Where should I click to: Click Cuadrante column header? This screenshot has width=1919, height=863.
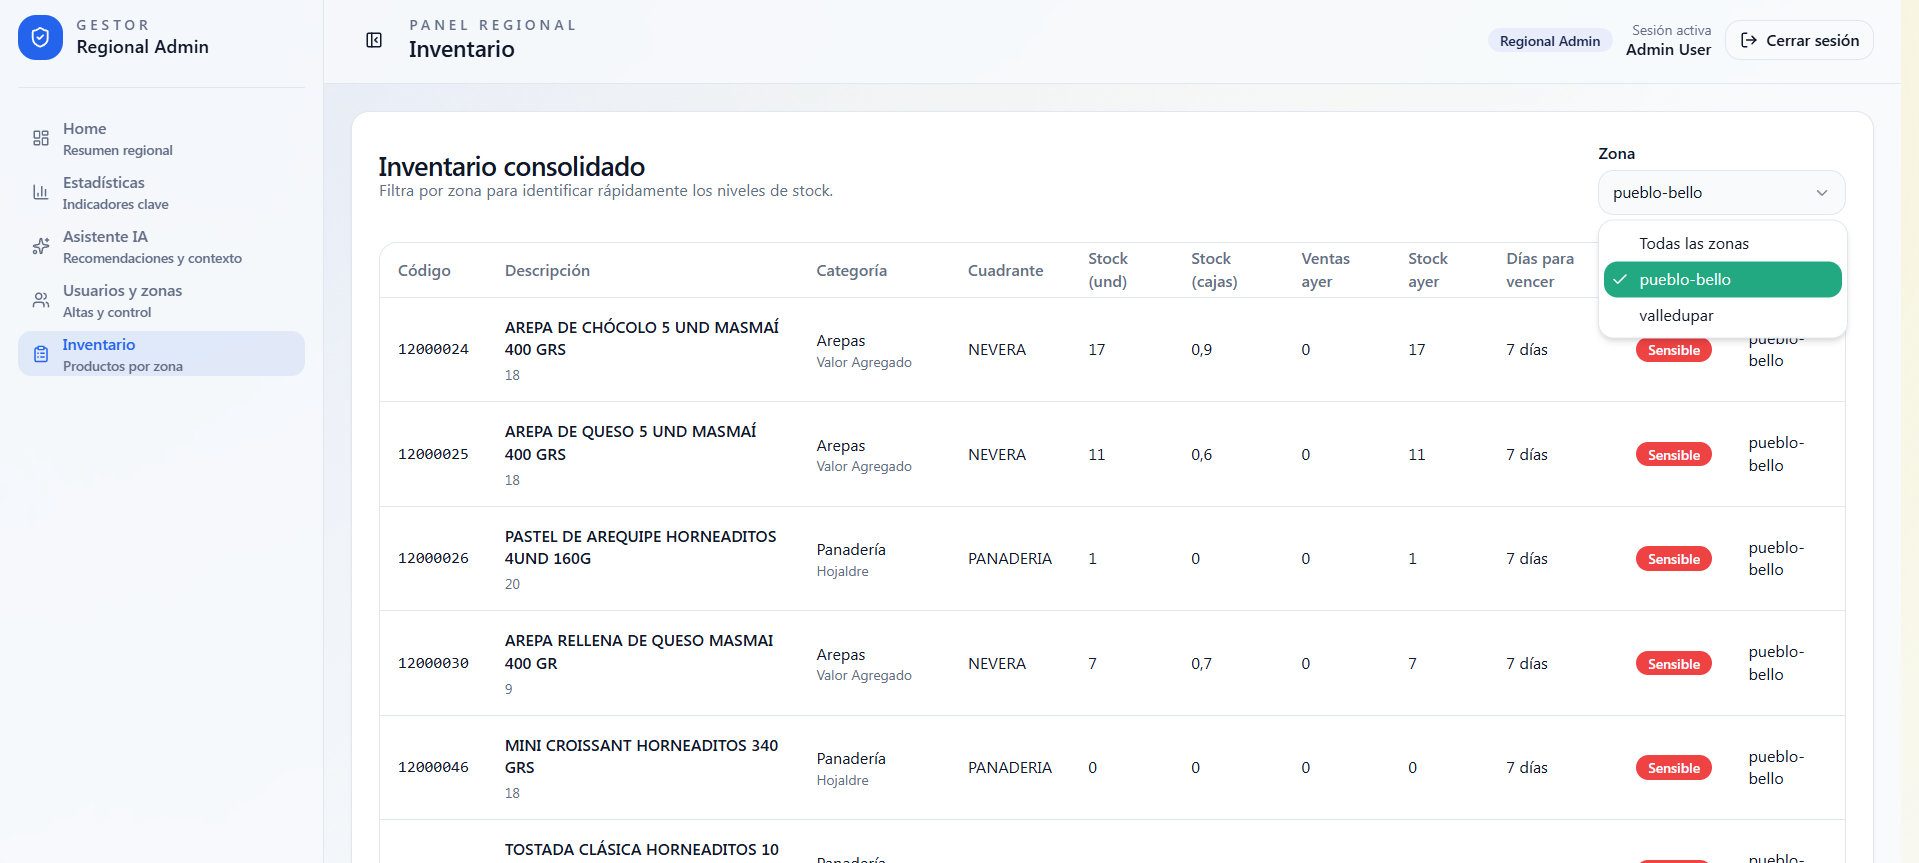tap(1005, 271)
